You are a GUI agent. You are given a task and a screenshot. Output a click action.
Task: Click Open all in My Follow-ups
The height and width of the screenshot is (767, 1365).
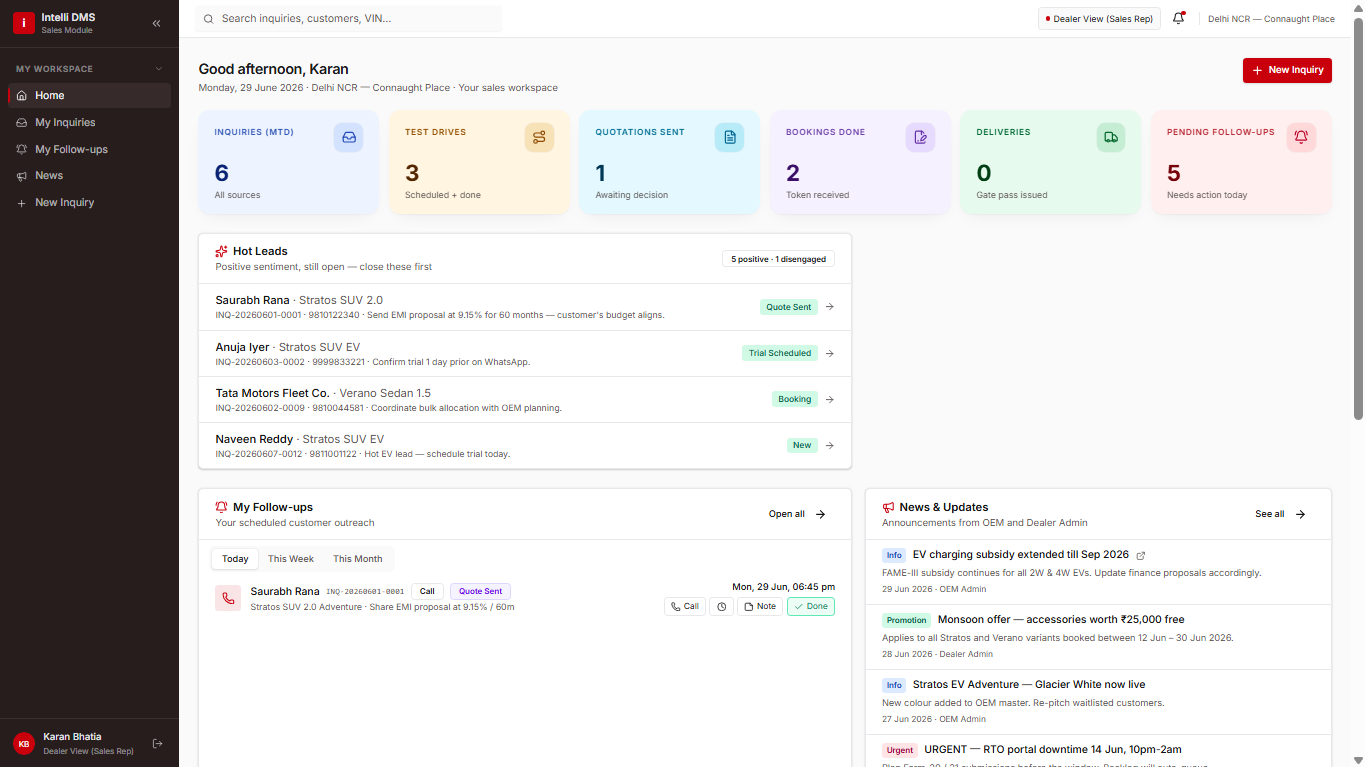797,514
